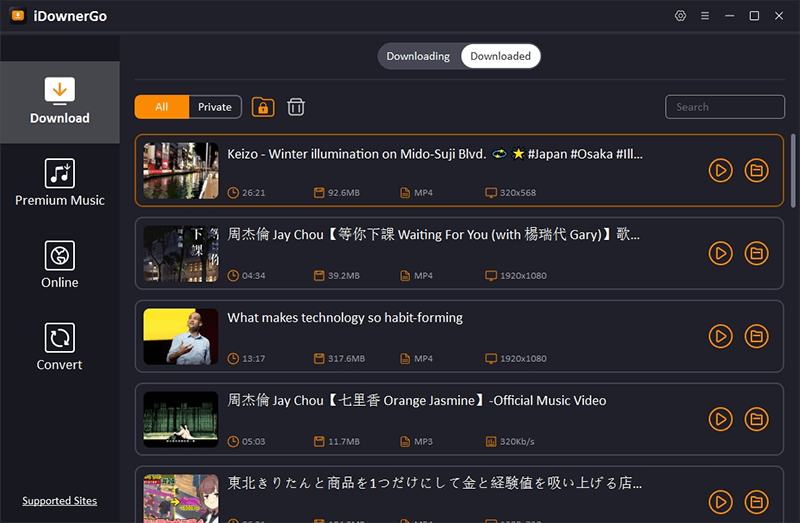Switch to the Downloading tab
This screenshot has width=800, height=523.
click(x=418, y=56)
